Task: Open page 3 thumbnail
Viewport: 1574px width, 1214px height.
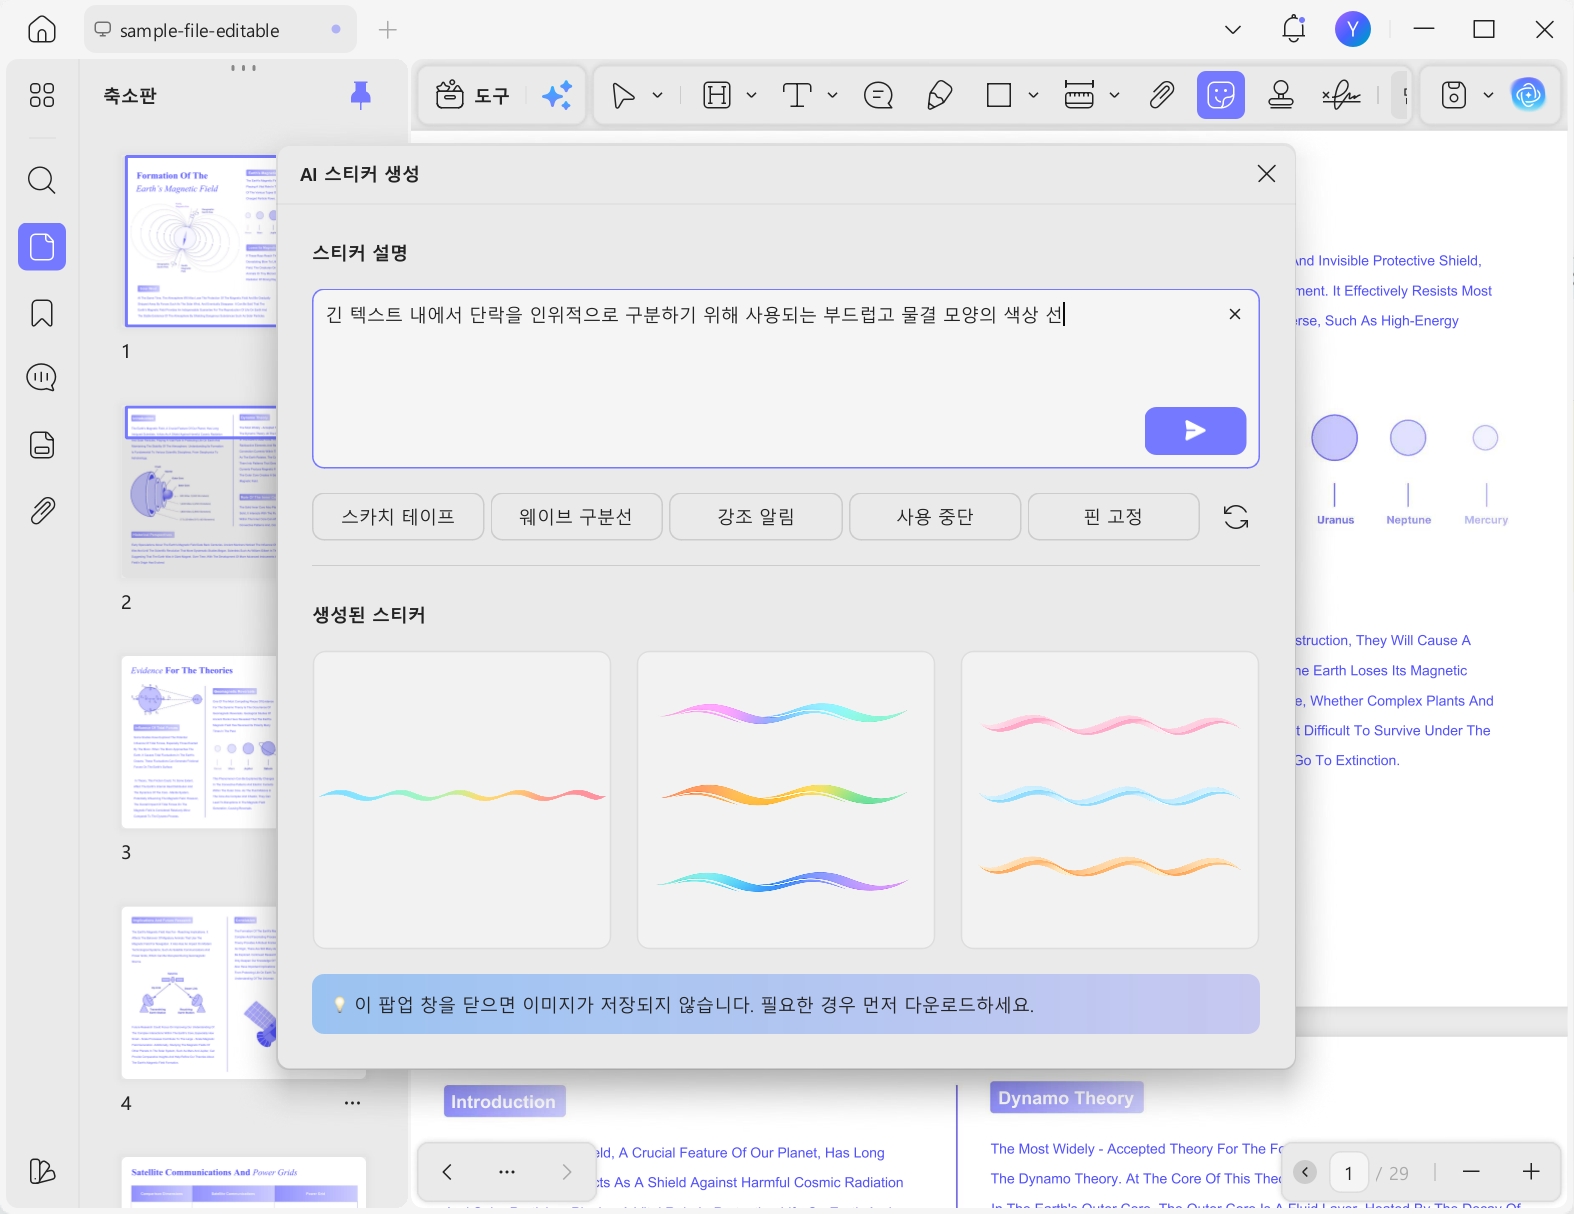Action: (199, 742)
